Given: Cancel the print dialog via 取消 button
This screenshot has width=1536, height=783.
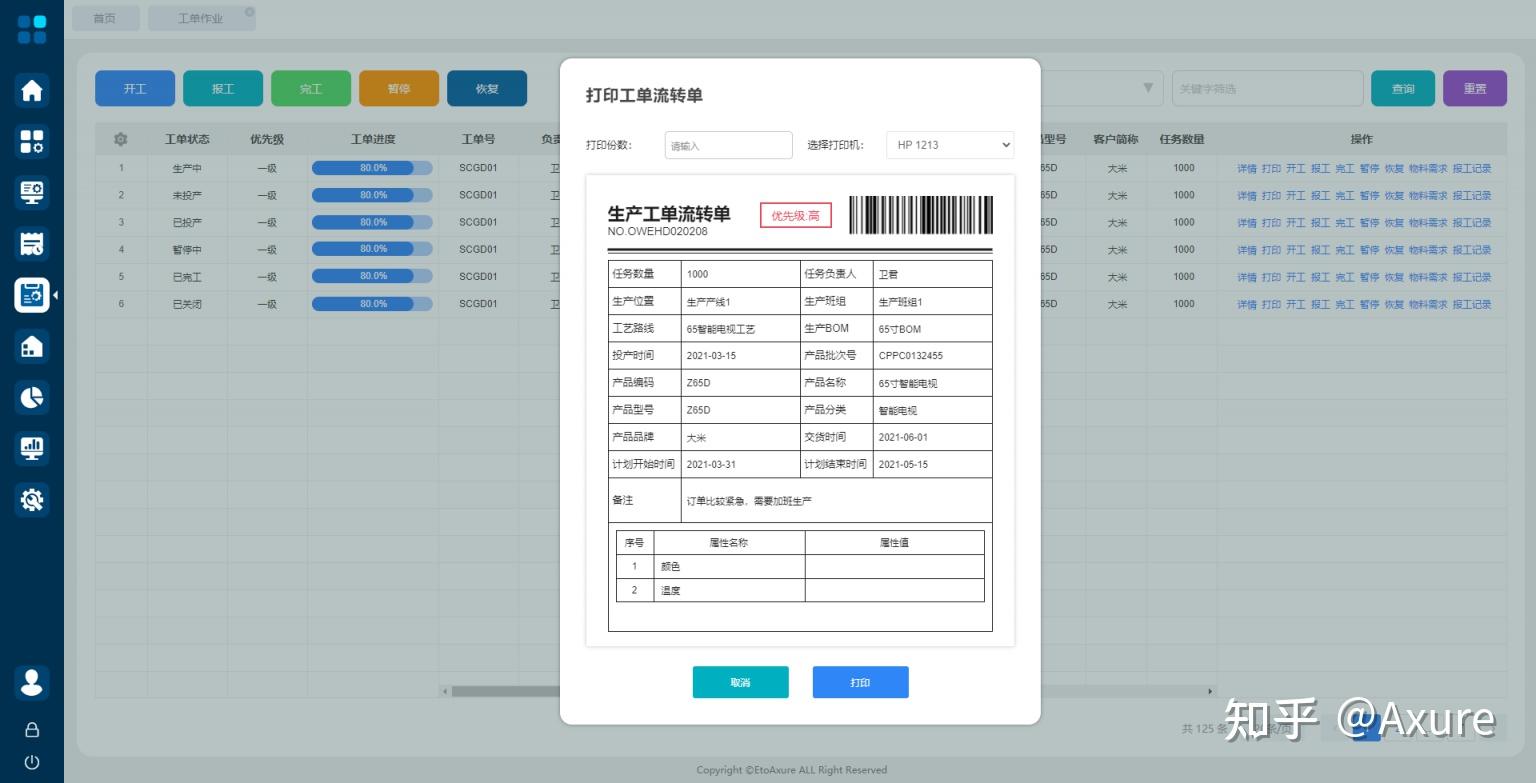Looking at the screenshot, I should click(740, 682).
